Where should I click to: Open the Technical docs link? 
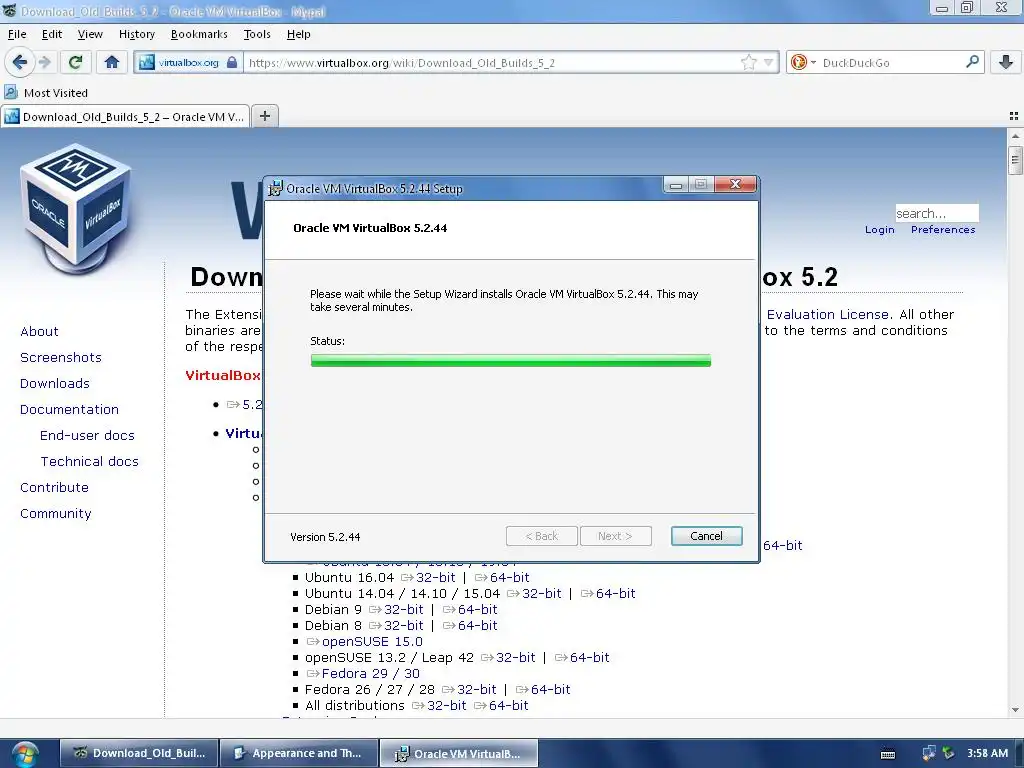89,462
